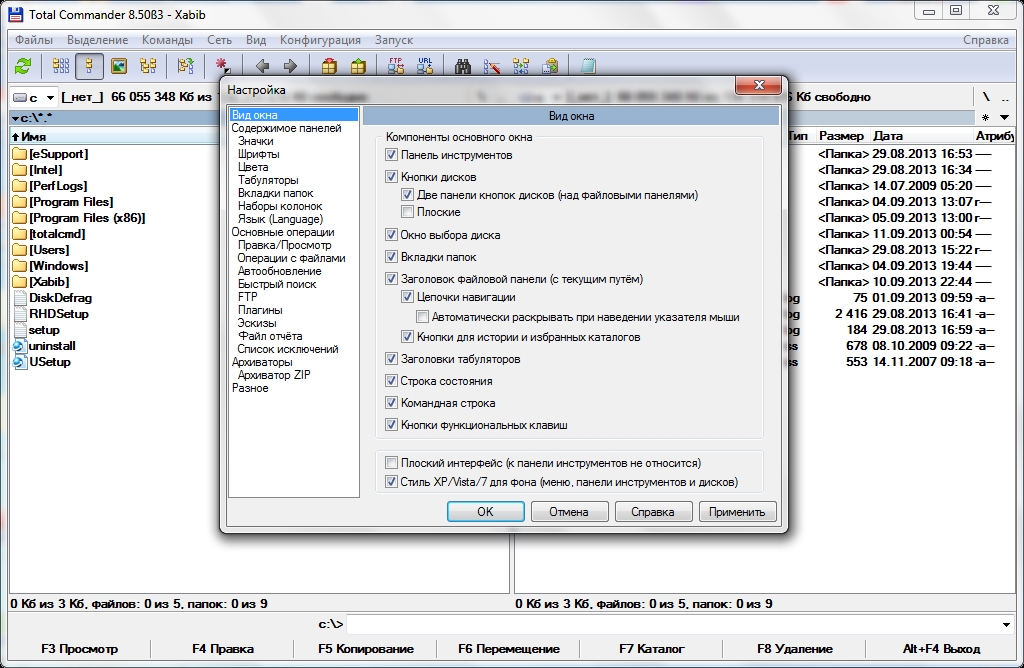
Task: Select 'Шрифты' in the settings tree
Action: point(258,154)
